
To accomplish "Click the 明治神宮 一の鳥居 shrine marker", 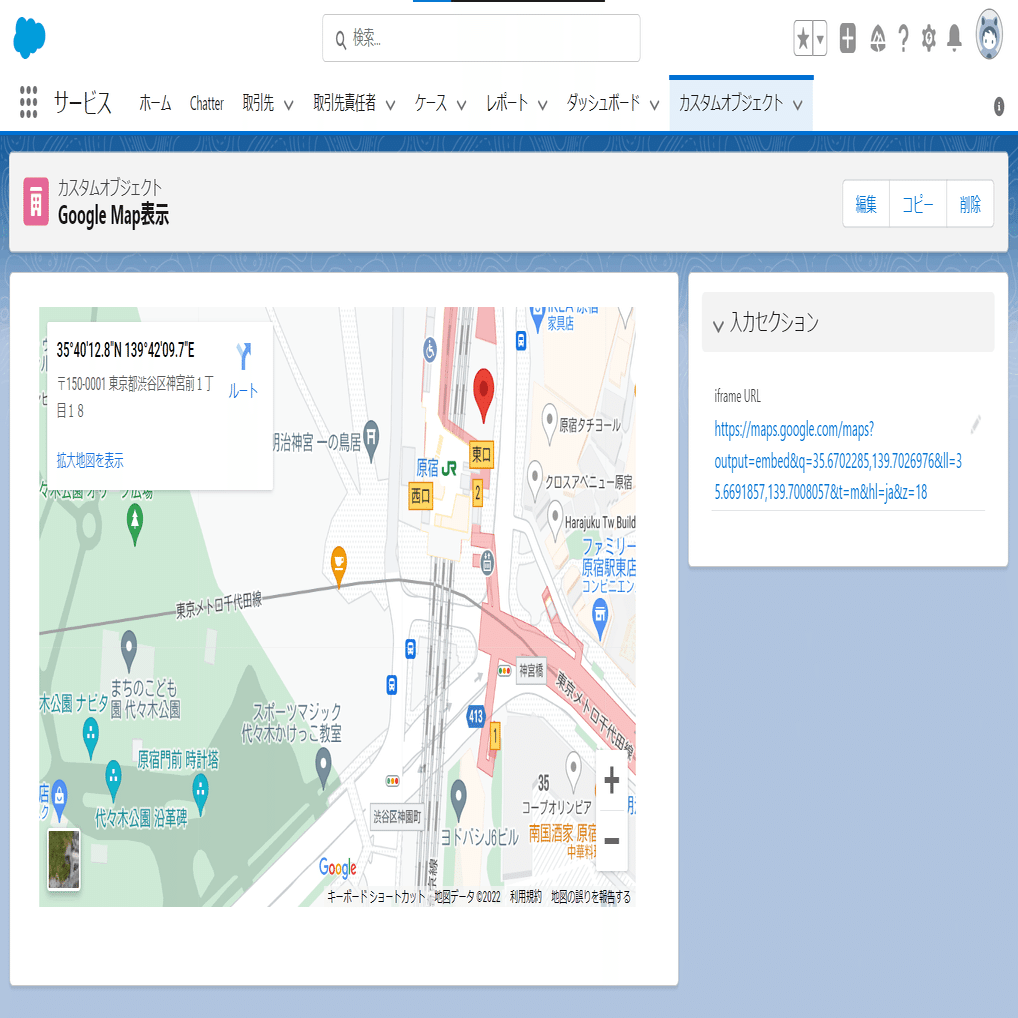I will point(371,441).
